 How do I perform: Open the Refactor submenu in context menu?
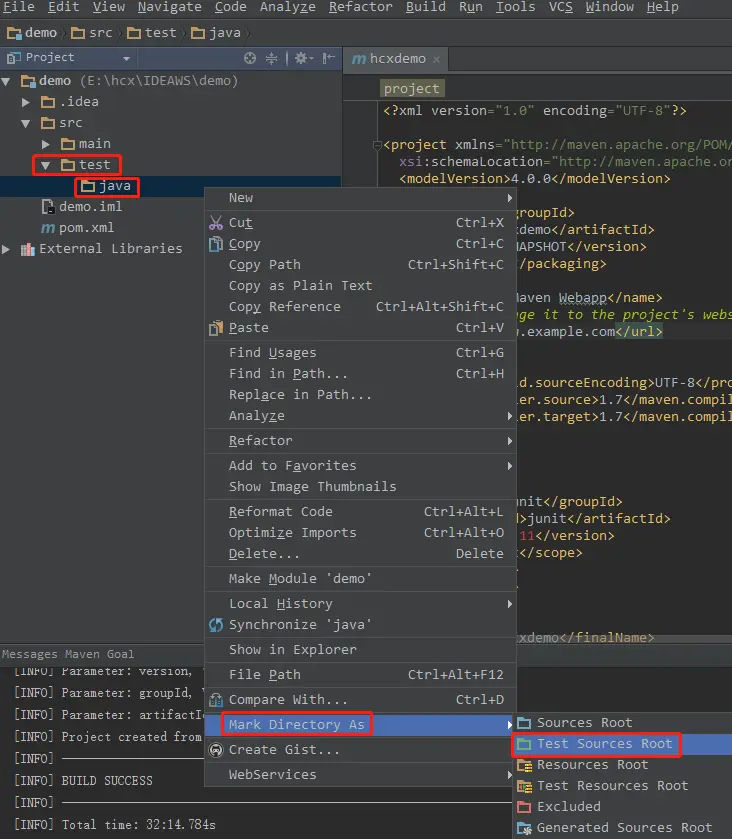pos(361,441)
